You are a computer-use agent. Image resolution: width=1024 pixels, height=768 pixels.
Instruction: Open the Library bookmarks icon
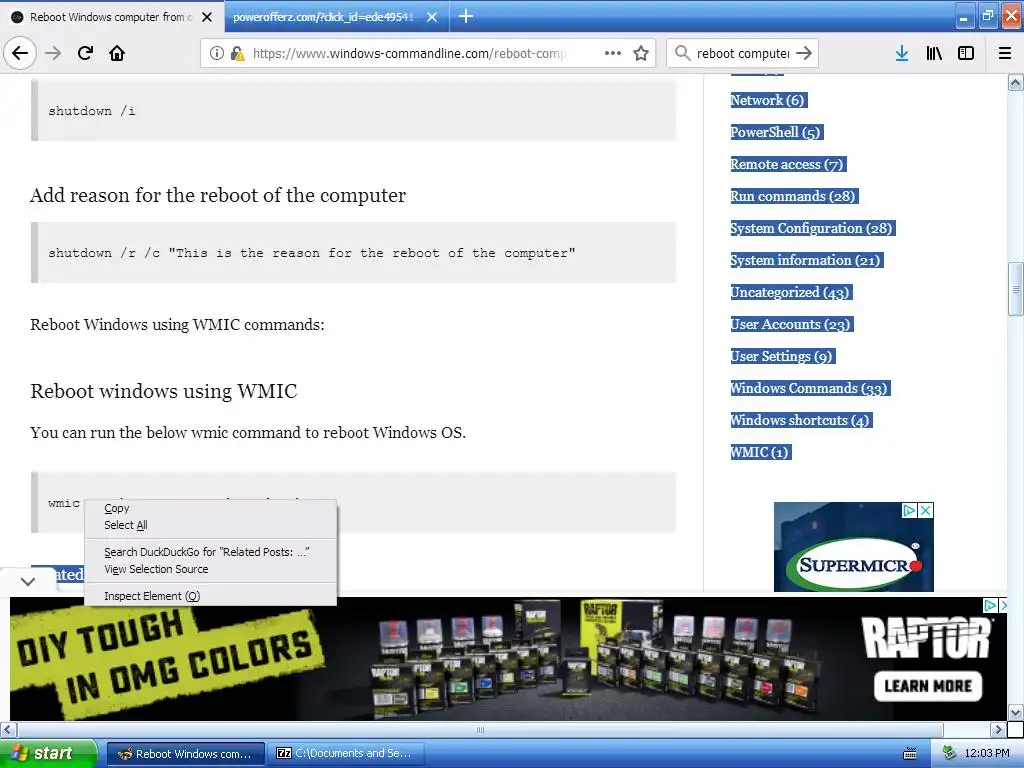[934, 53]
